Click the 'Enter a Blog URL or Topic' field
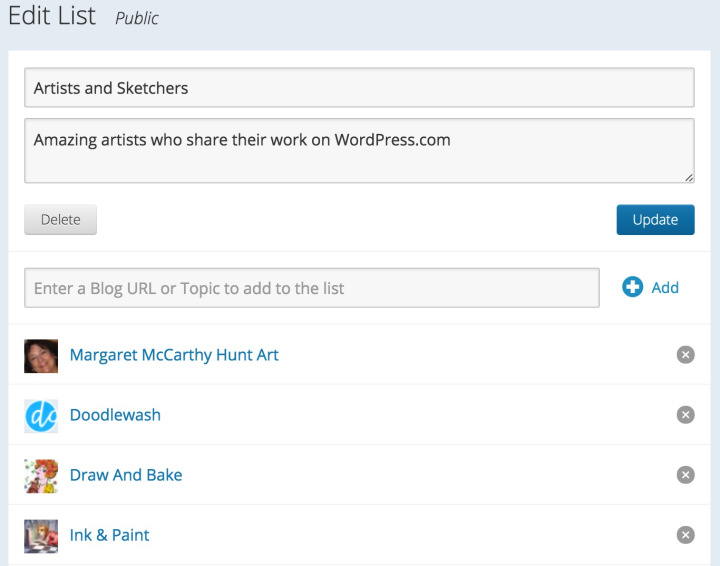The image size is (720, 566). (x=312, y=288)
